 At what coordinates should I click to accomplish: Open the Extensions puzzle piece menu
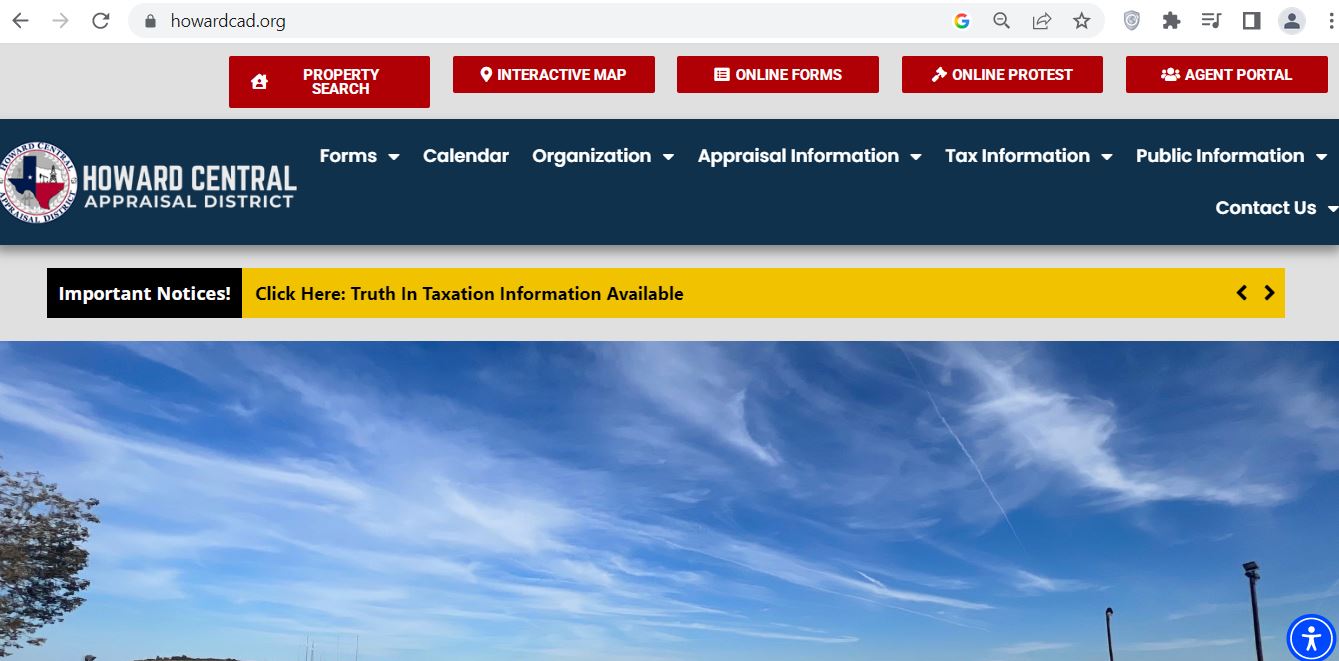pyautogui.click(x=1171, y=21)
